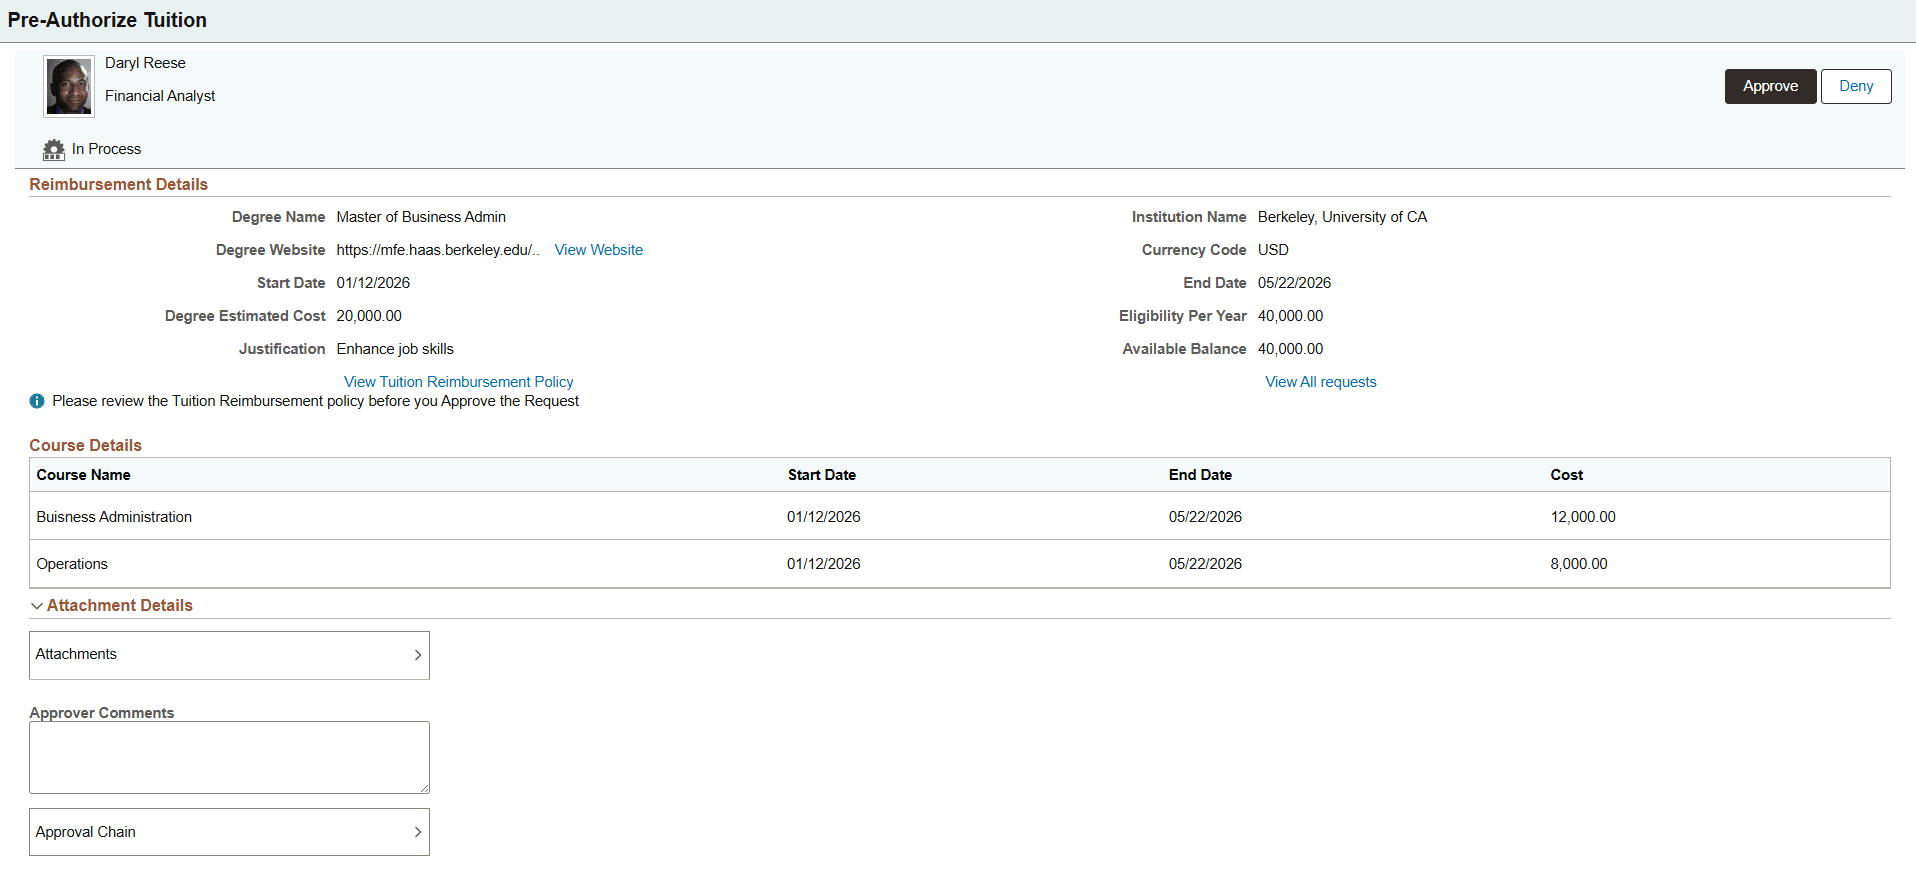
Task: Click the USD currency code value
Action: click(1273, 250)
